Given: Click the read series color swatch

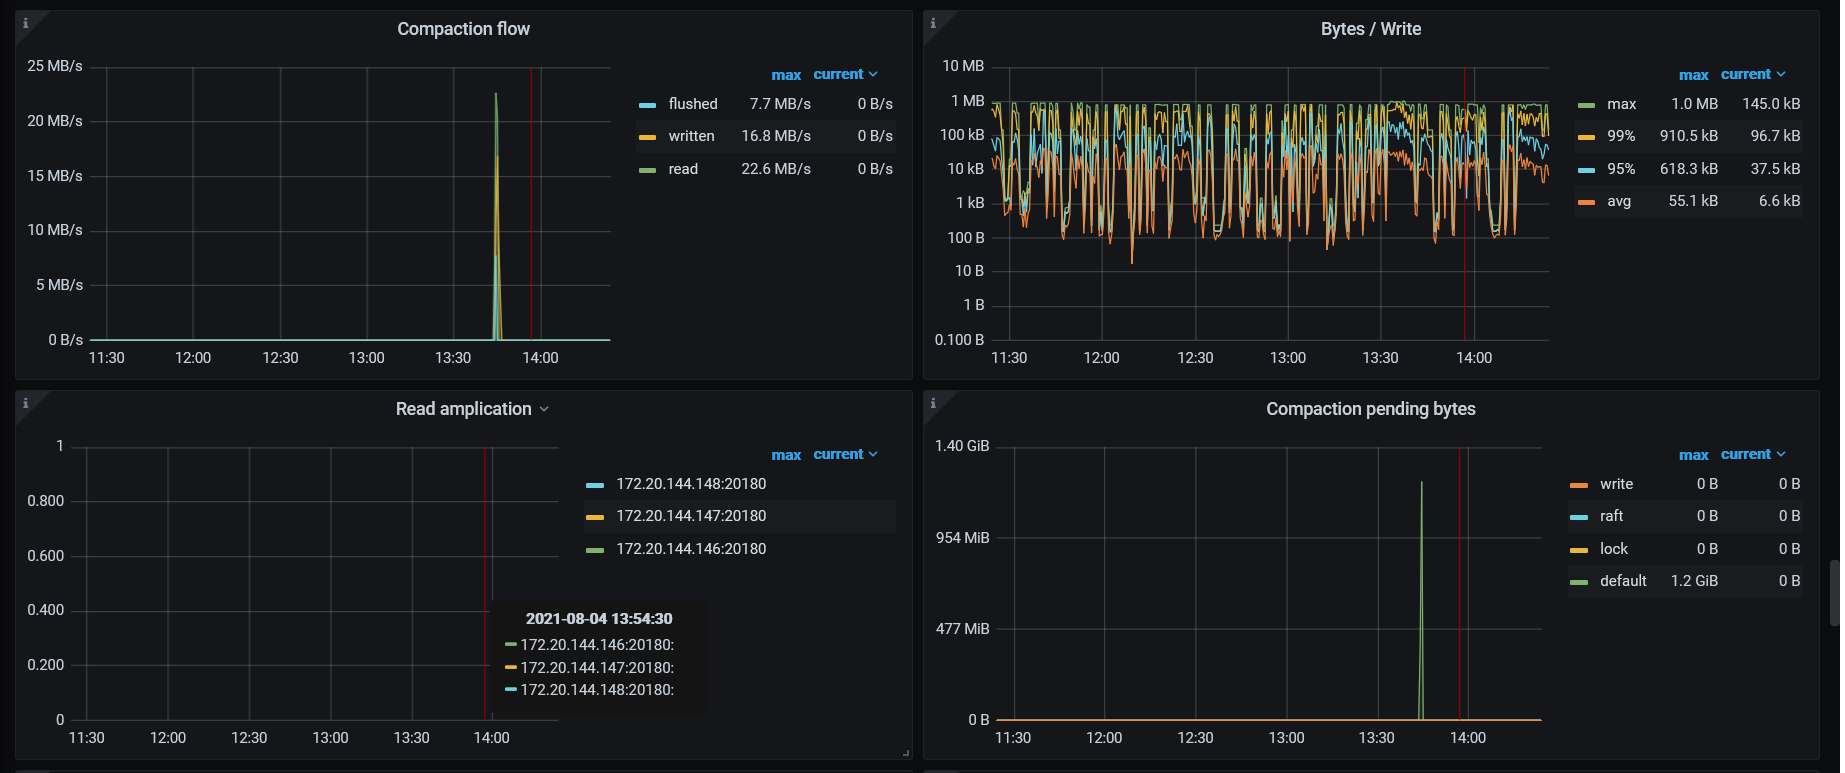Looking at the screenshot, I should point(648,170).
